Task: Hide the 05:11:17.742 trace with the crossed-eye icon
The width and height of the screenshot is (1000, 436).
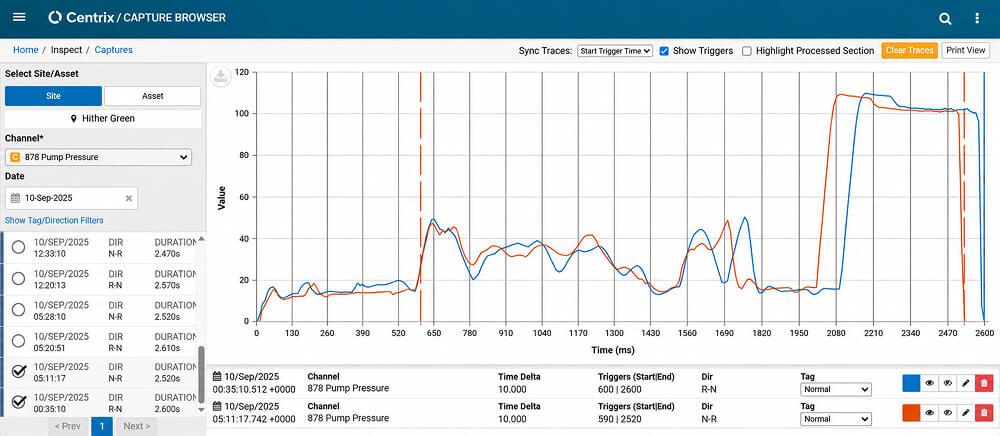Action: point(948,413)
